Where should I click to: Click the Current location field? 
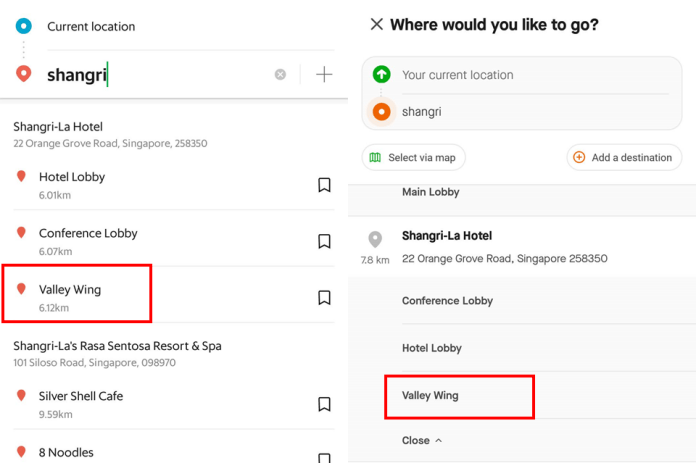coord(91,27)
